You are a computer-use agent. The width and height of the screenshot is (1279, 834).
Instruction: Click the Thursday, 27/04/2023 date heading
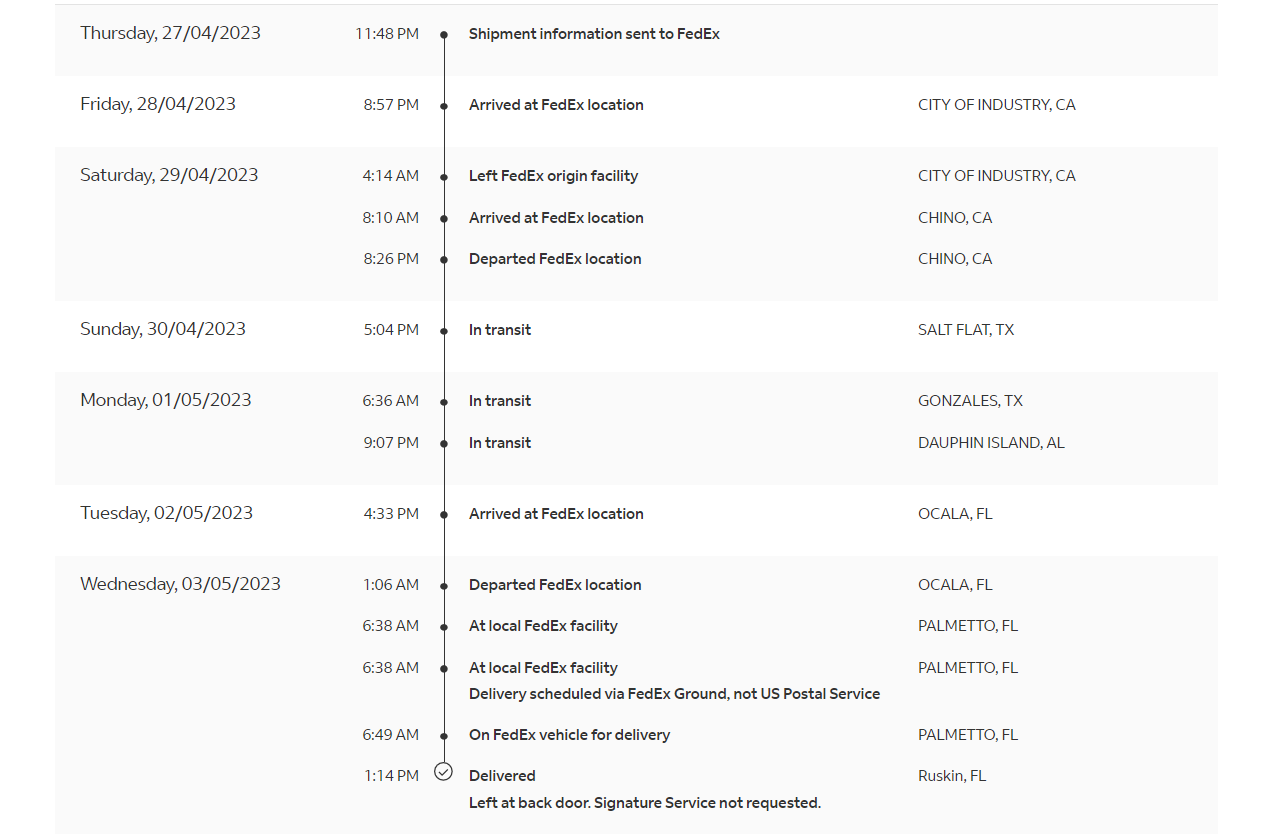(x=170, y=33)
